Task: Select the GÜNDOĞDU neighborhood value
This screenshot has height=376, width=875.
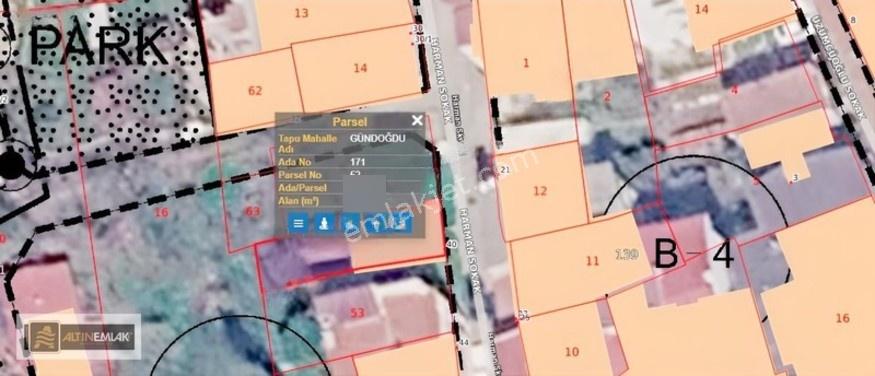Action: (378, 138)
